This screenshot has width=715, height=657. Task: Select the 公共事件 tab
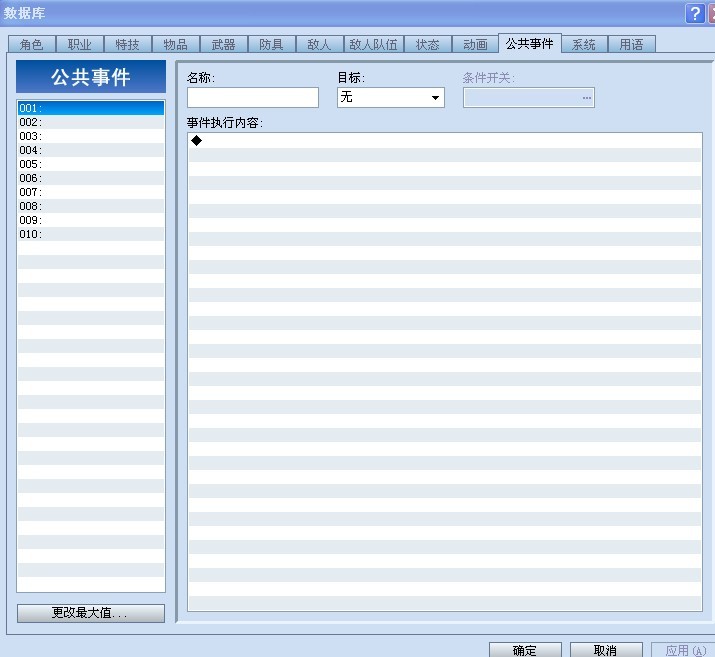pos(529,43)
